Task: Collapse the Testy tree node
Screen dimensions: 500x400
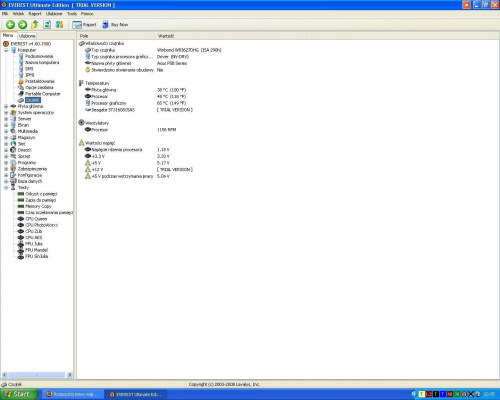Action: click(x=6, y=188)
